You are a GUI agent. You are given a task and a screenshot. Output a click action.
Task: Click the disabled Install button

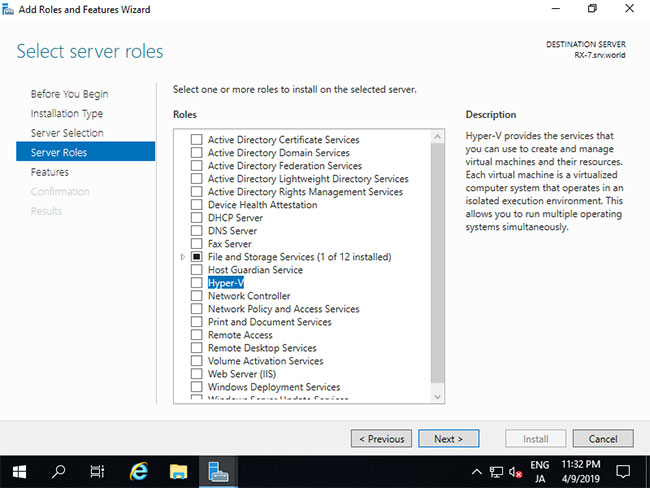[x=535, y=438]
